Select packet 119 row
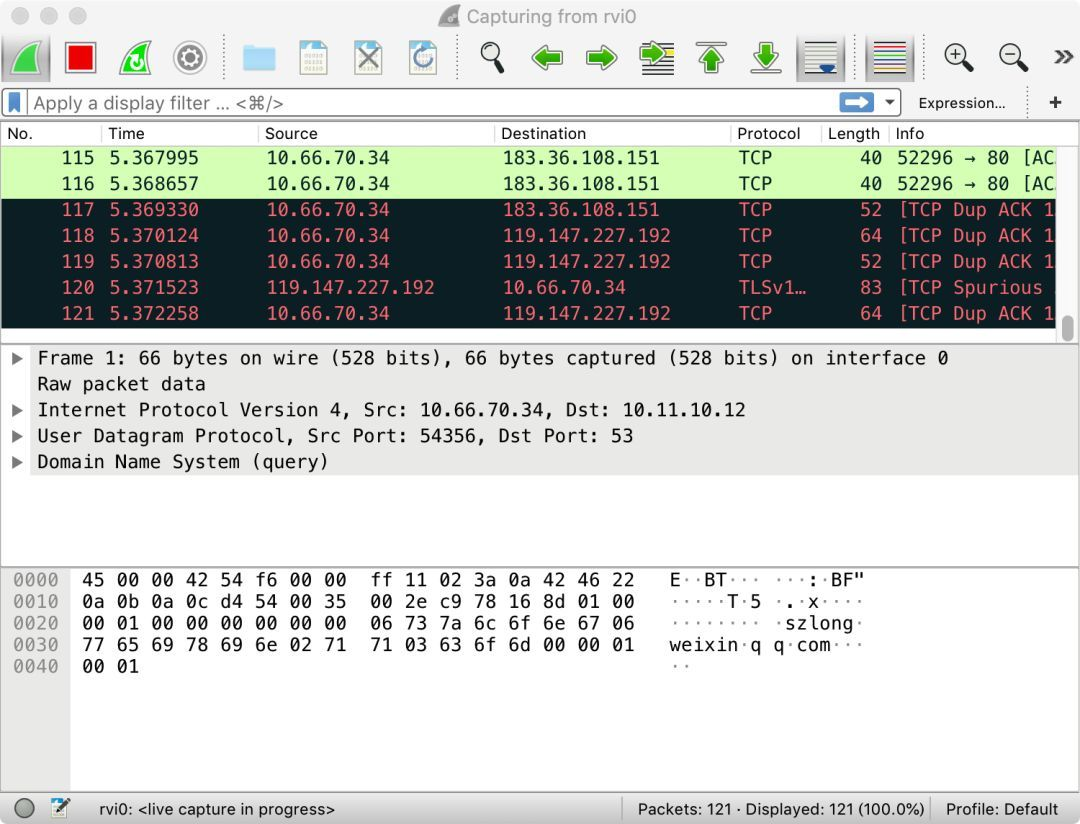Screen dimensions: 1080x824 coord(528,262)
